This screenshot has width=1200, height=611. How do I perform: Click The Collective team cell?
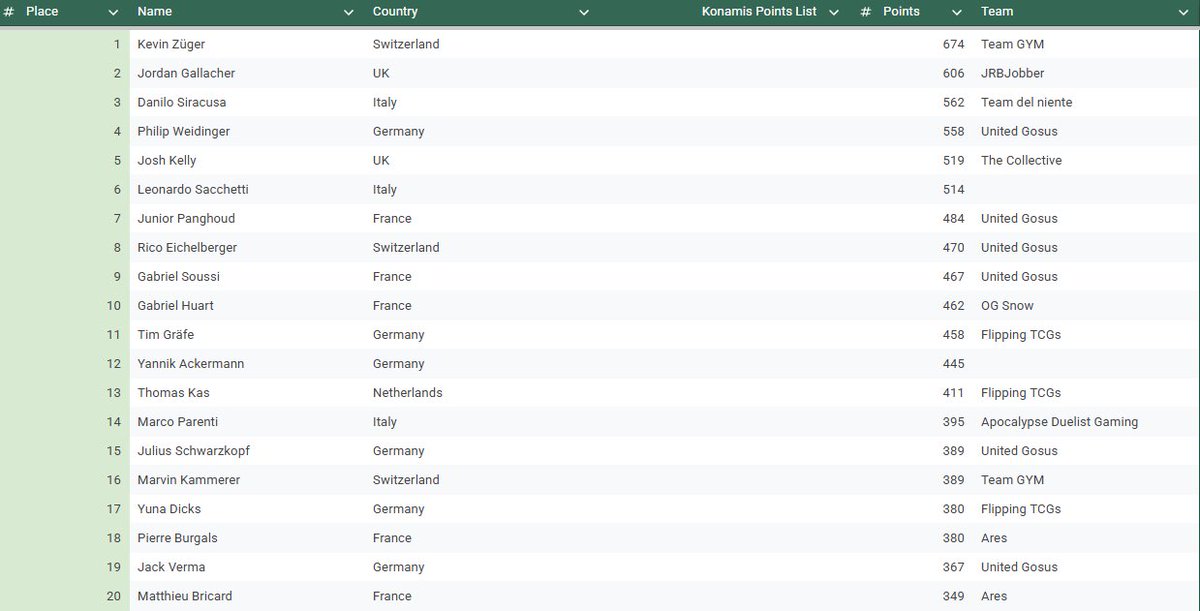1022,160
